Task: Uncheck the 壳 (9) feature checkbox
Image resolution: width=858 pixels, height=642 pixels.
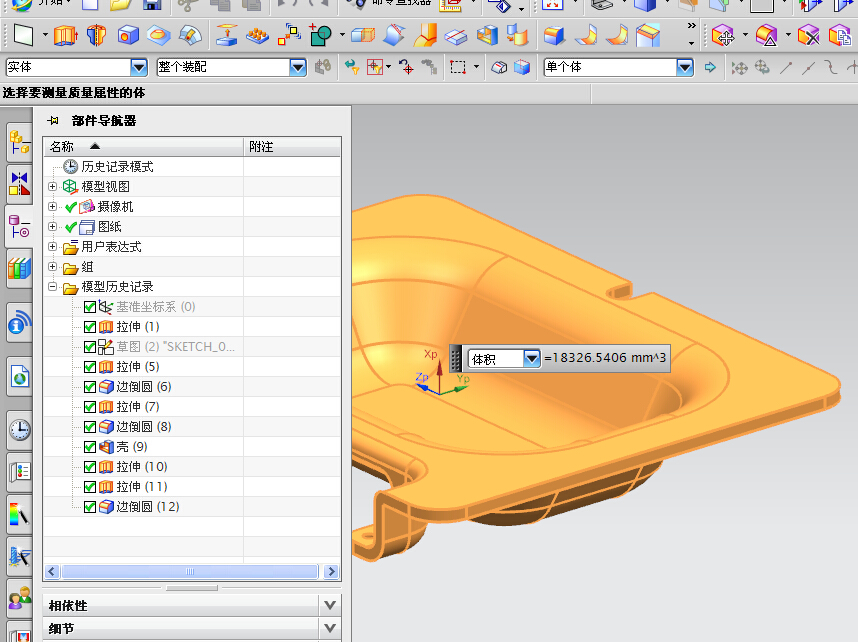Action: coord(90,447)
